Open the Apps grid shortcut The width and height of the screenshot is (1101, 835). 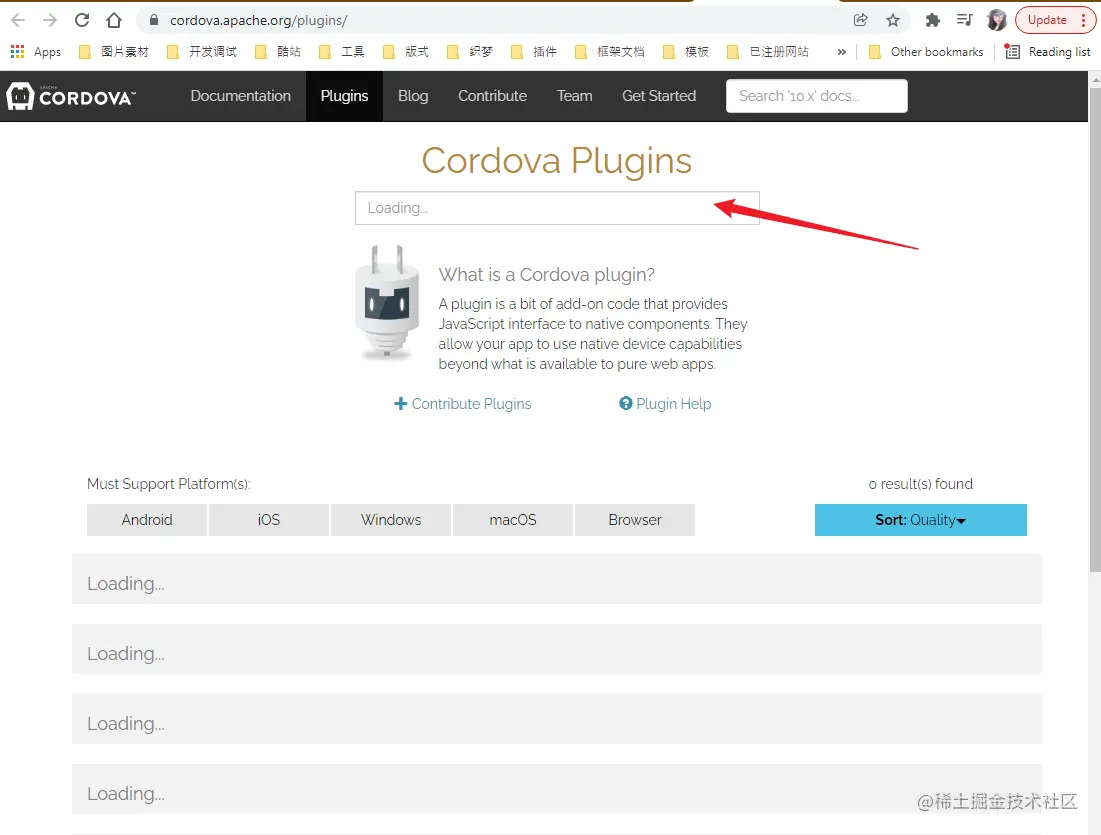point(36,52)
